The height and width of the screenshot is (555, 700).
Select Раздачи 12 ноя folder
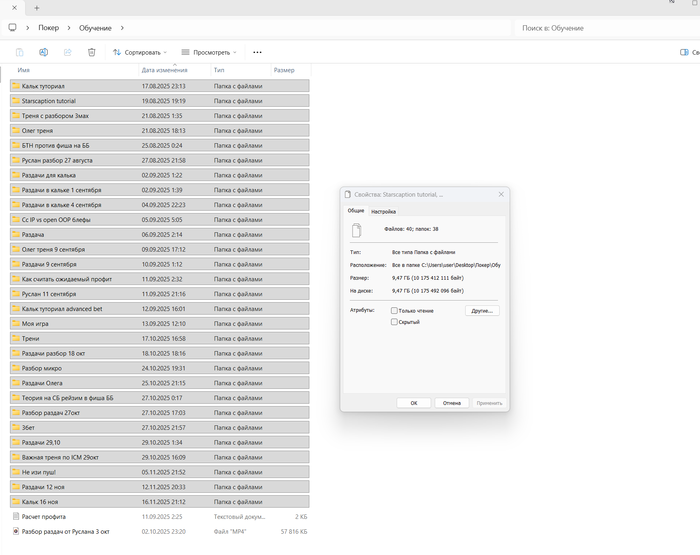coord(159,487)
